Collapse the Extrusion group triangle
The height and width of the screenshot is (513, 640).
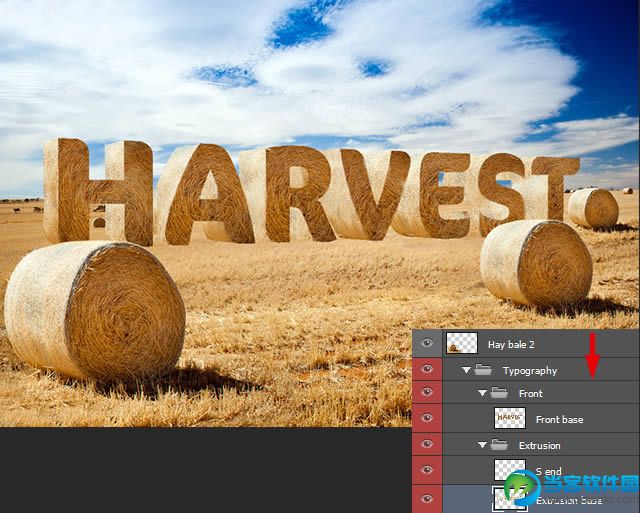point(482,445)
